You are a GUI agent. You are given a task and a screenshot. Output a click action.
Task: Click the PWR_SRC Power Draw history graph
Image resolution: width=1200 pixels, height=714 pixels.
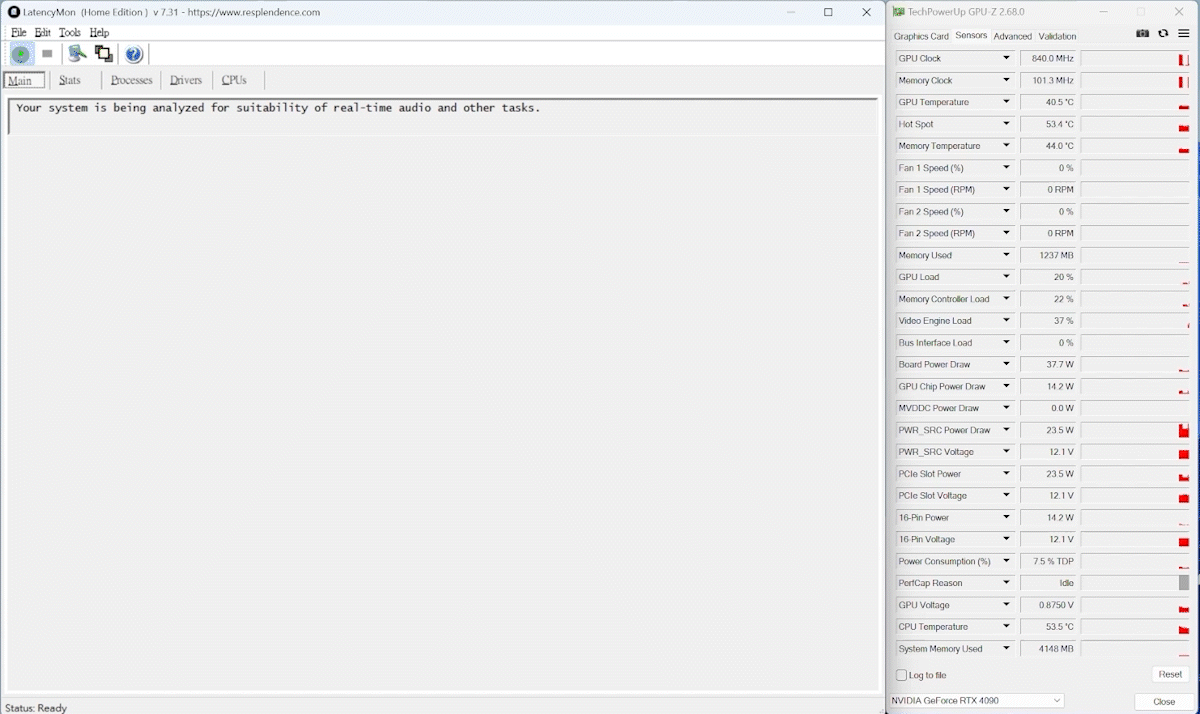tap(1135, 431)
